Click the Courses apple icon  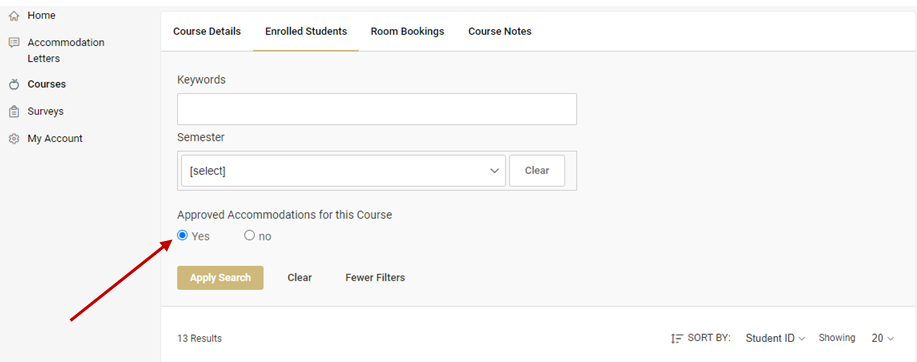[14, 84]
